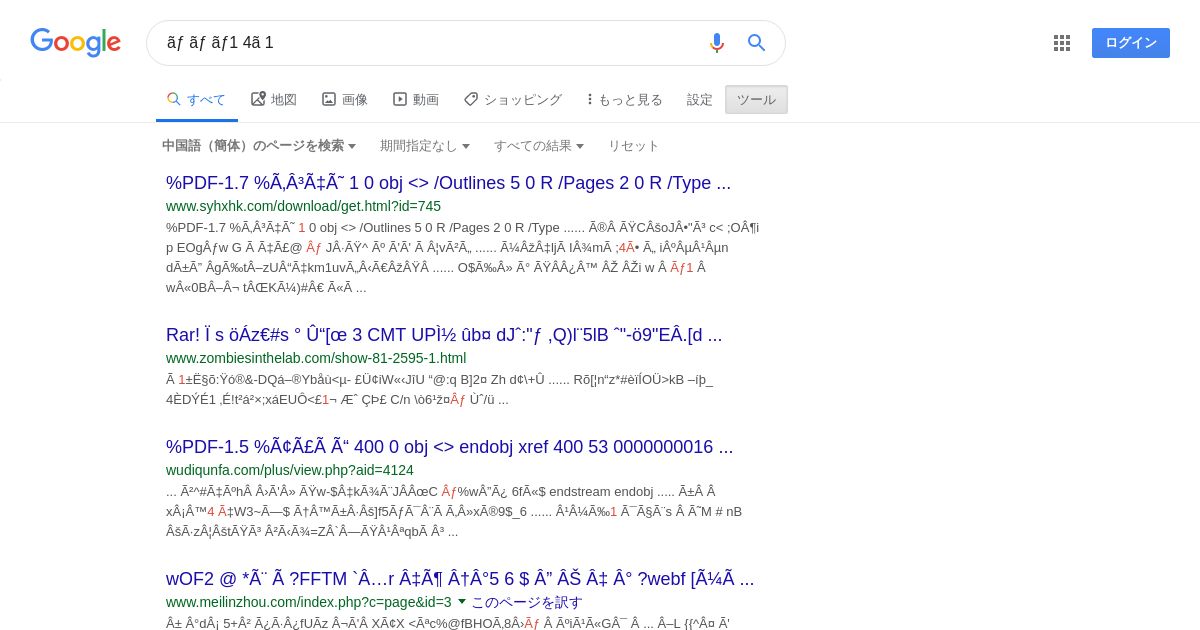This screenshot has height=630, width=1200.
Task: Click the blue magnifier search button
Action: 757,43
